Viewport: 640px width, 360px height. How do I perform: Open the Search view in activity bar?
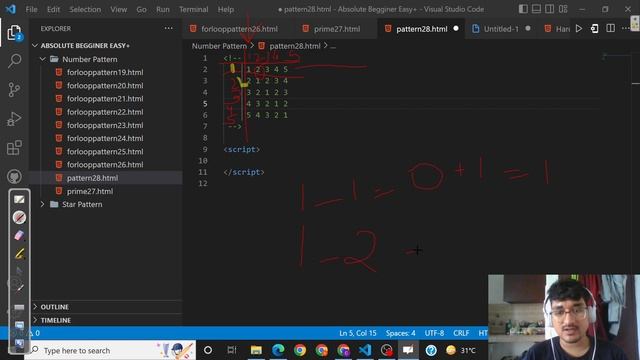click(x=14, y=61)
